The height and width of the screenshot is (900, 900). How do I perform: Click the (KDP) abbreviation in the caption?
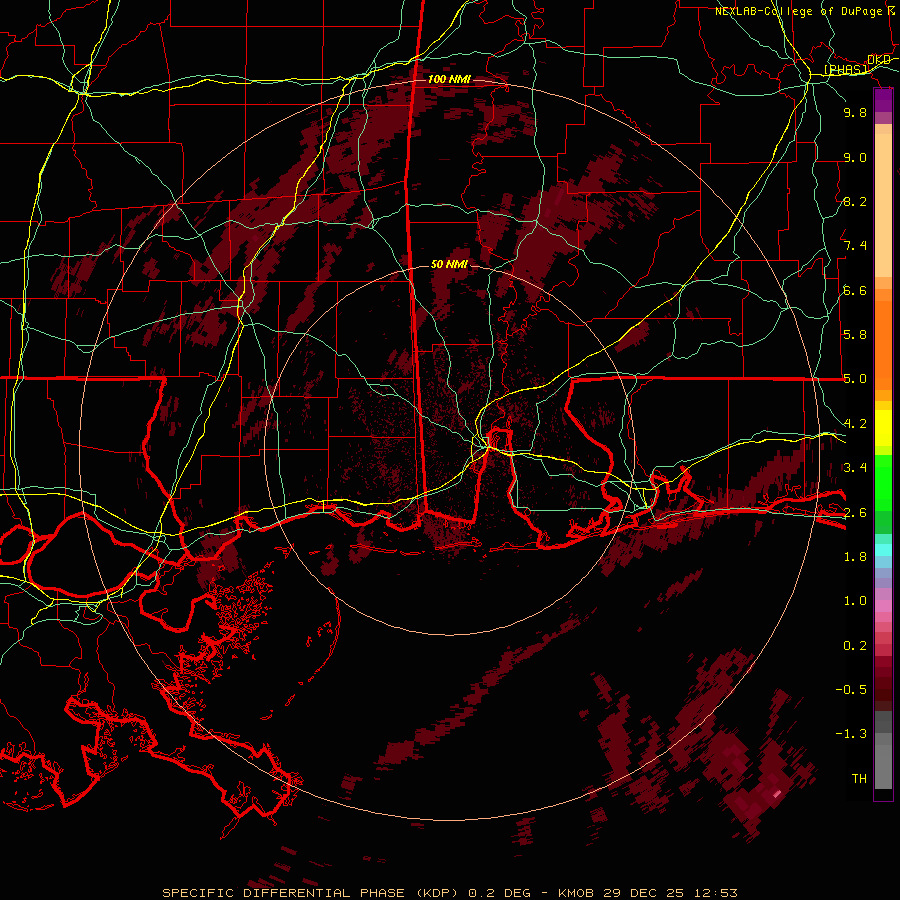click(x=437, y=893)
